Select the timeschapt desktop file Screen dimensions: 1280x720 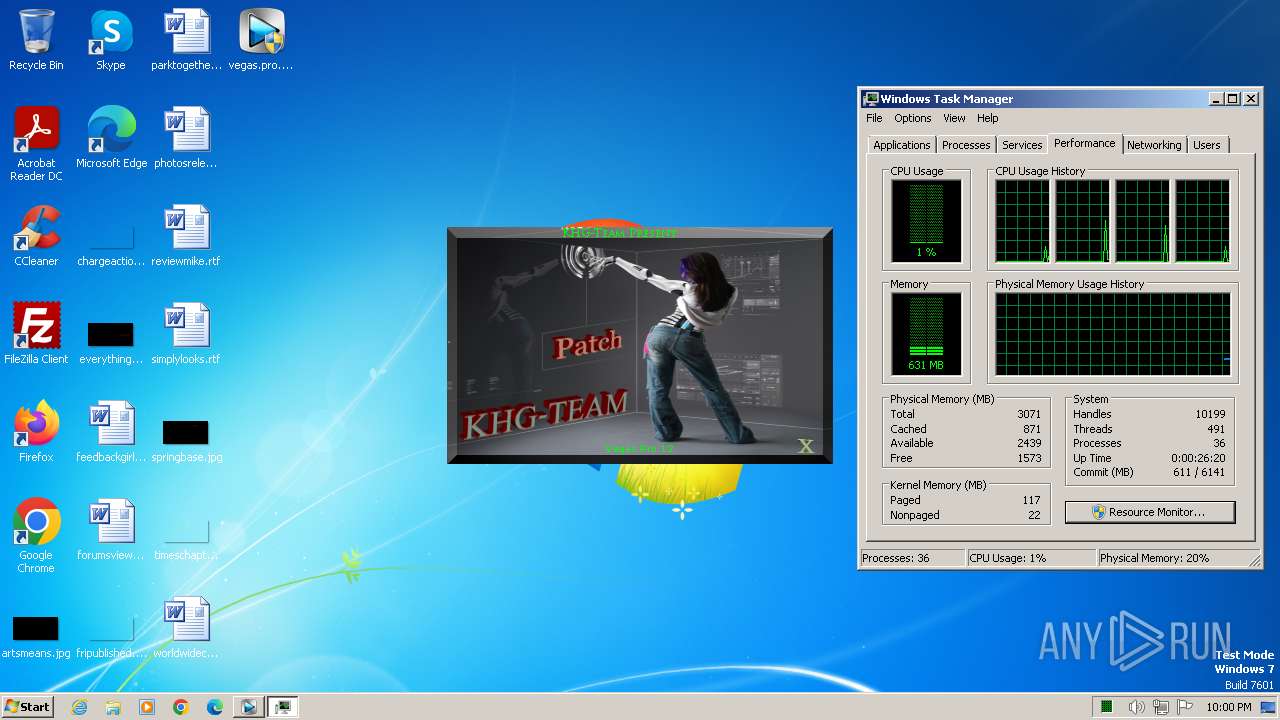click(186, 540)
